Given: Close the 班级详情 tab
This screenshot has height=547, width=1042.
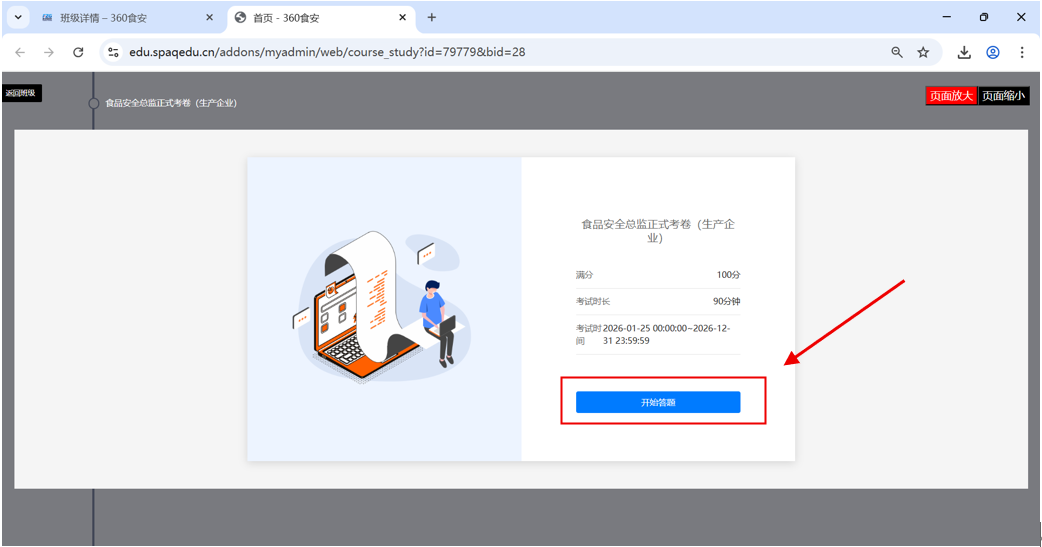Looking at the screenshot, I should point(209,18).
